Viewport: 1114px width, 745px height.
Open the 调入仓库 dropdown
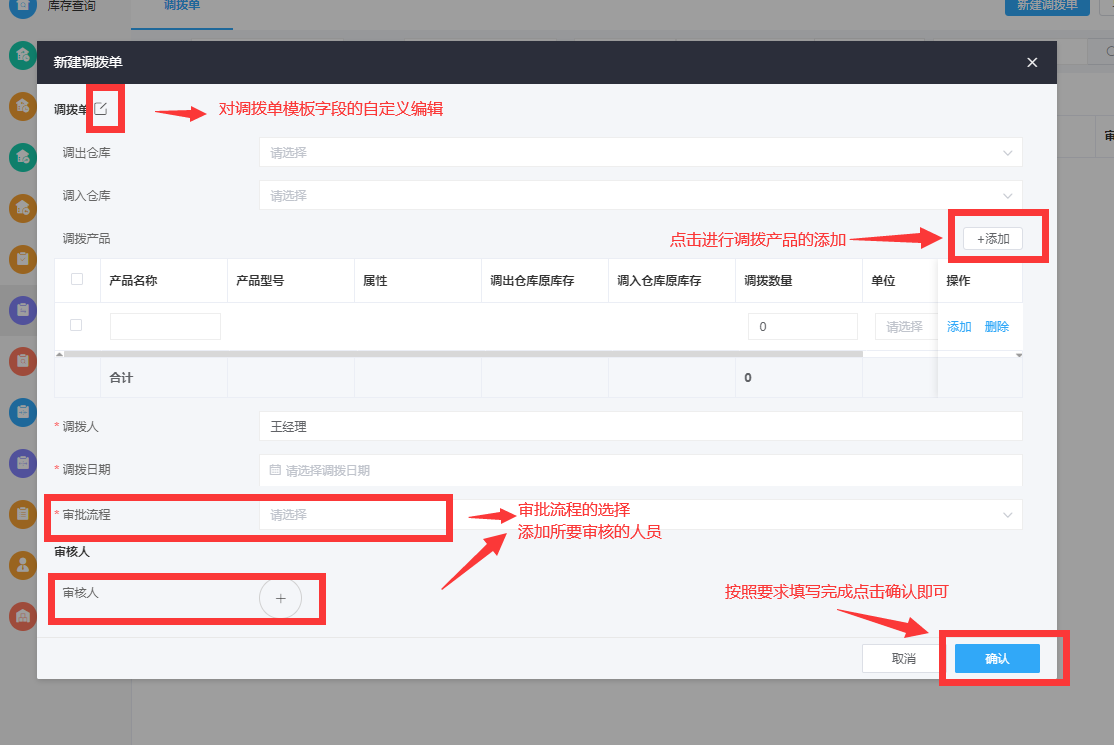coord(640,195)
